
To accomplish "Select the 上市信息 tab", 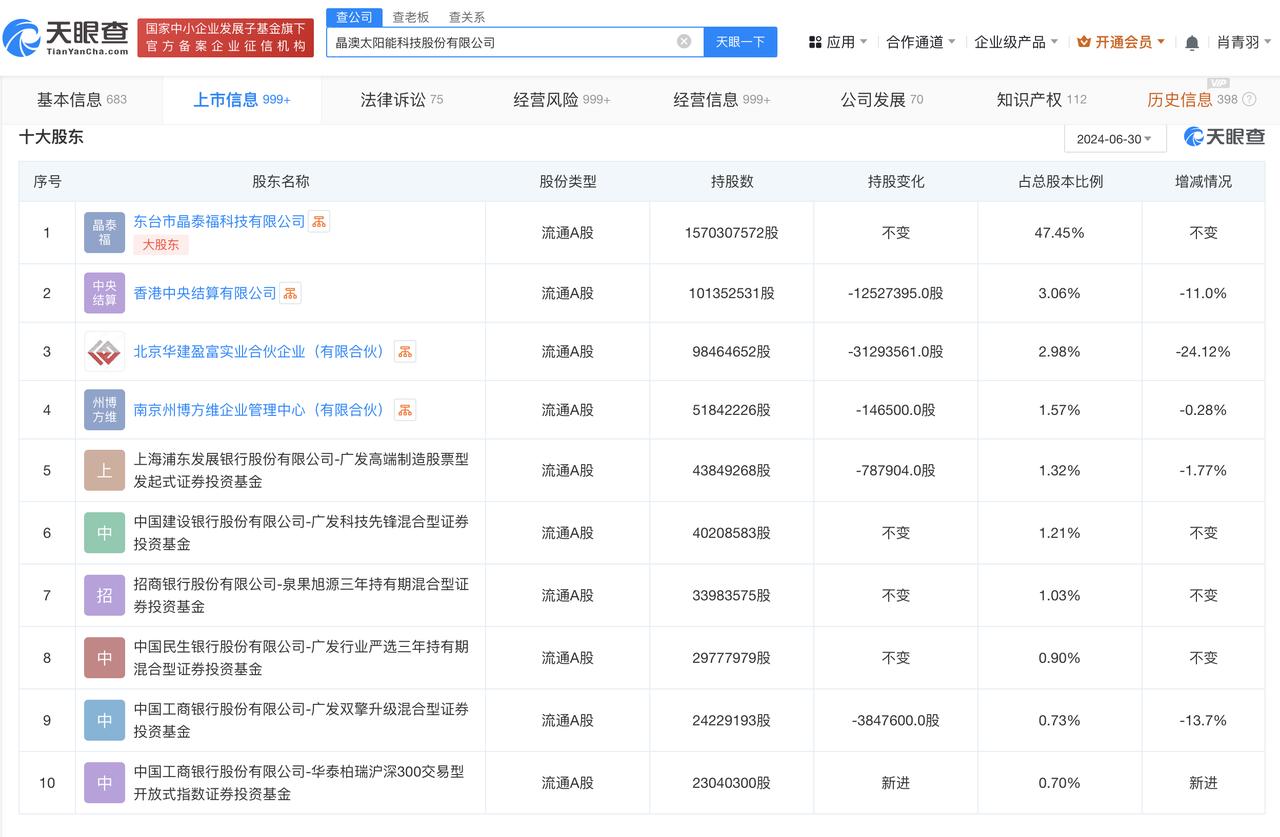I will pyautogui.click(x=242, y=99).
